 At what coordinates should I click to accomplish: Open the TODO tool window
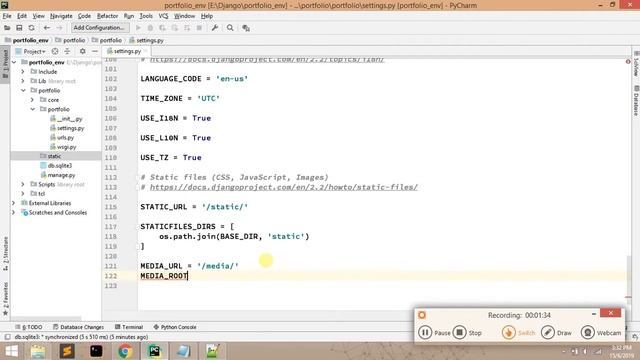pyautogui.click(x=29, y=327)
